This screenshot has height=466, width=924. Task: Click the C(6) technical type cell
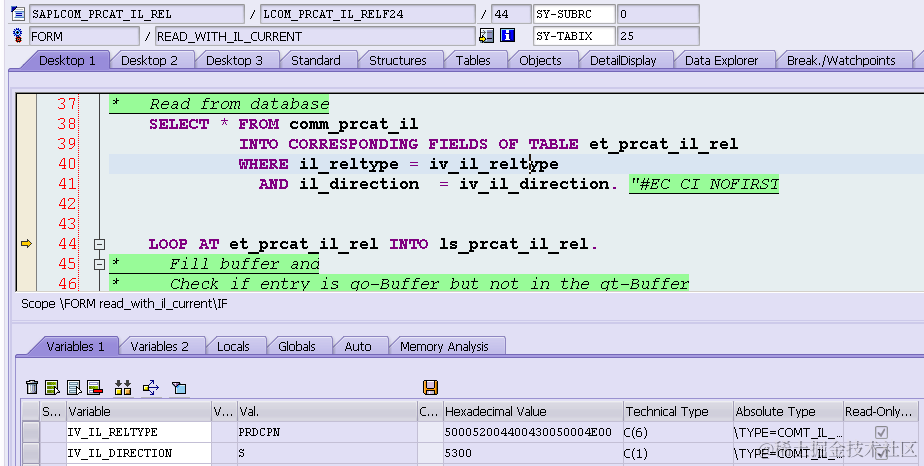click(678, 432)
